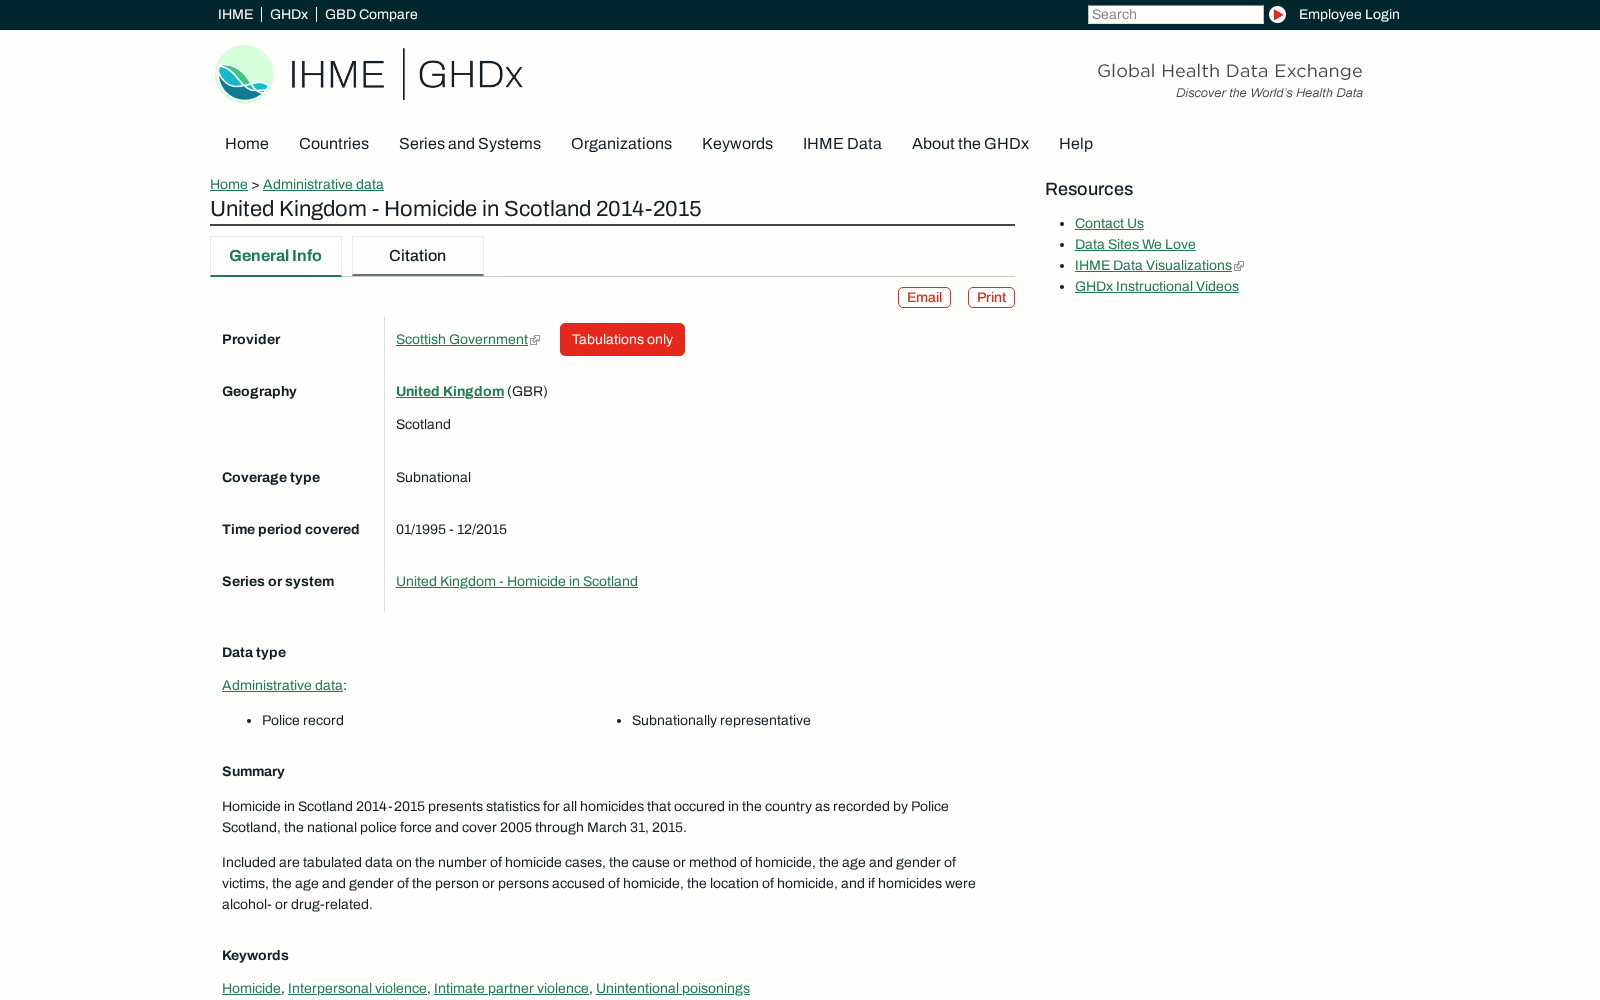Click the 'Summary' section heading

pos(253,771)
